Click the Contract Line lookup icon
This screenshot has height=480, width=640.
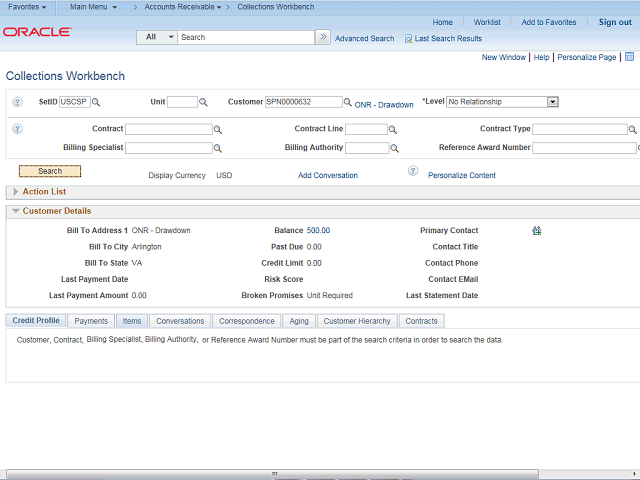[393, 130]
